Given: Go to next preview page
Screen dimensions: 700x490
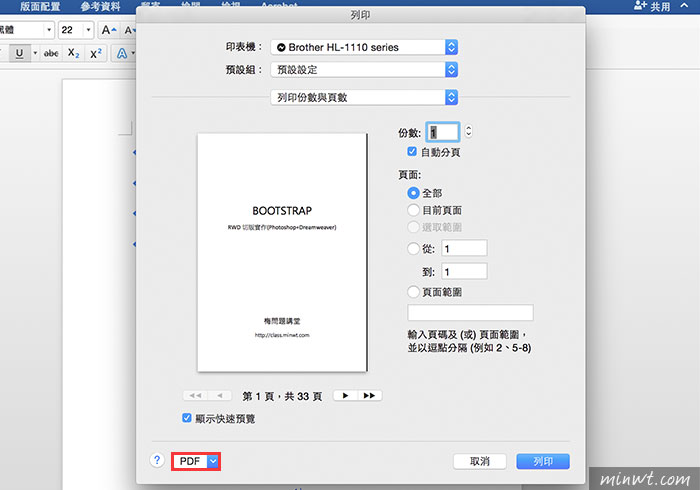Looking at the screenshot, I should [x=345, y=395].
